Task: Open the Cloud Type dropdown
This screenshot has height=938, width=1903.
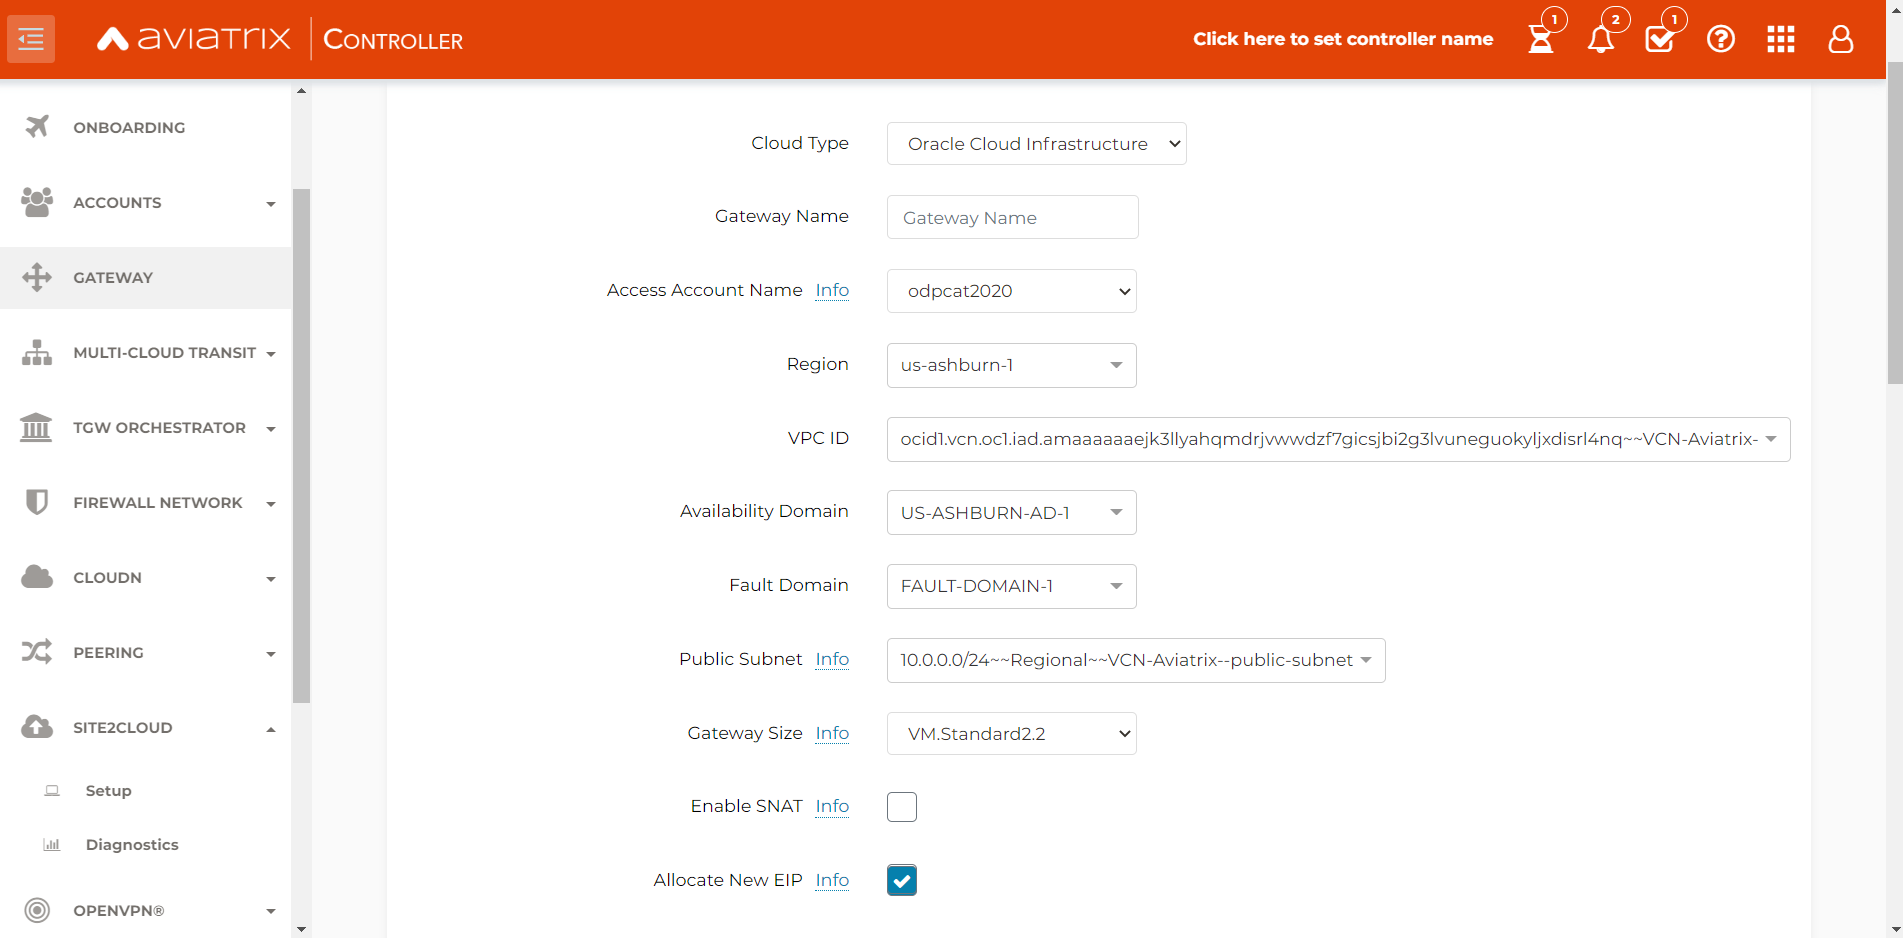Action: [x=1036, y=143]
